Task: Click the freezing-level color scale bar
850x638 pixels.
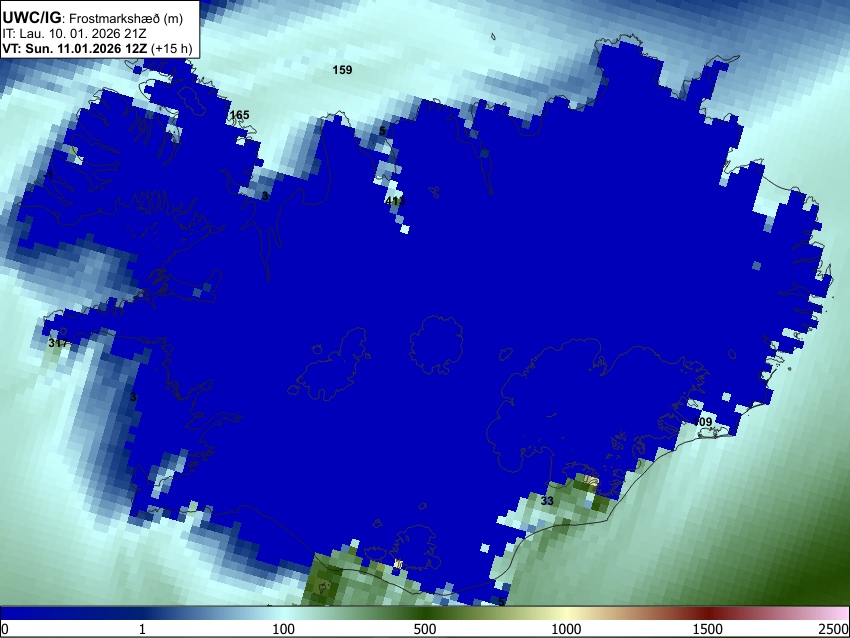Action: 425,613
